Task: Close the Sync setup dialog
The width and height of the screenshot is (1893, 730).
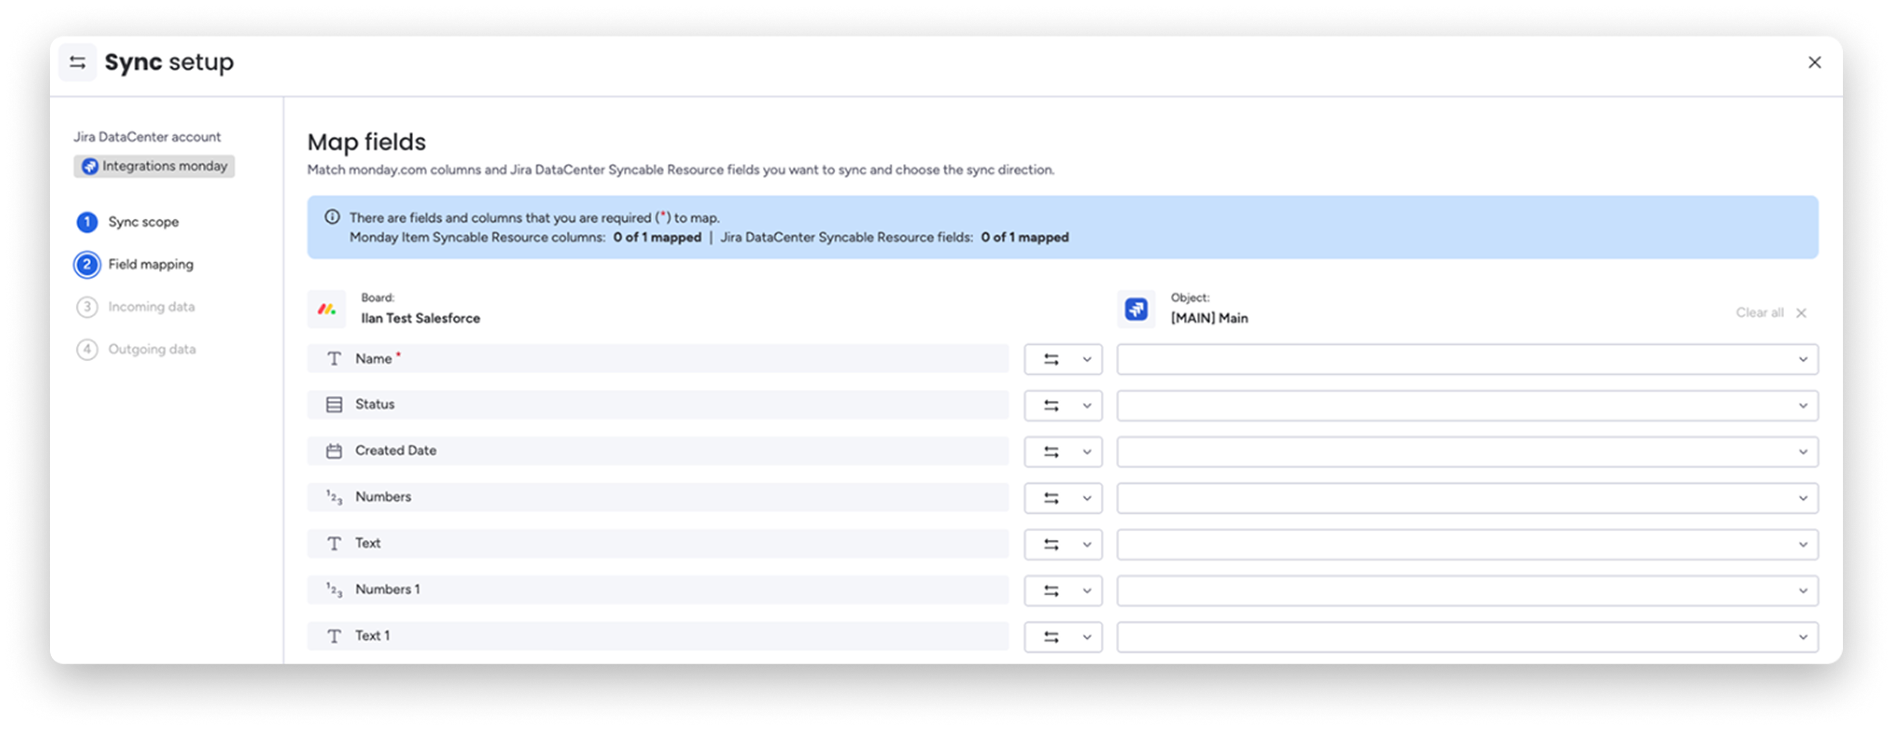Action: coord(1814,62)
